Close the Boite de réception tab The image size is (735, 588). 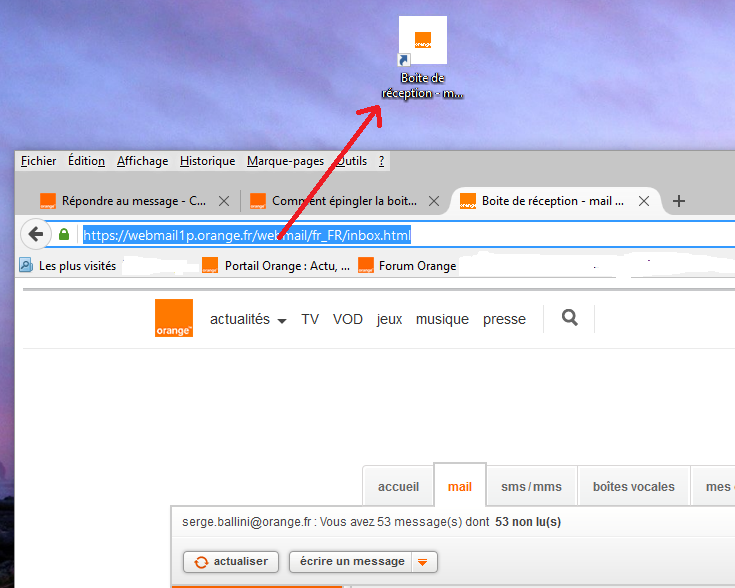point(644,201)
